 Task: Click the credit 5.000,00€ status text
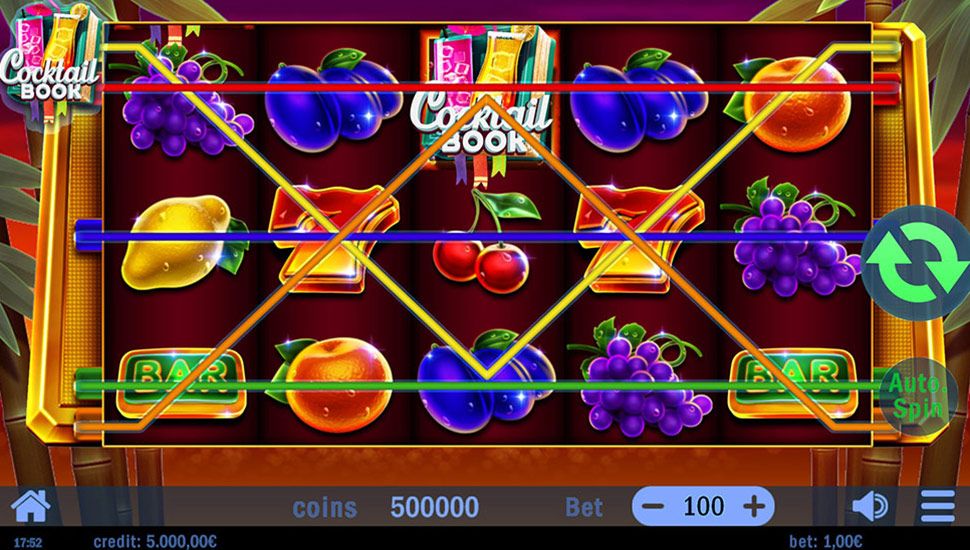(x=155, y=542)
